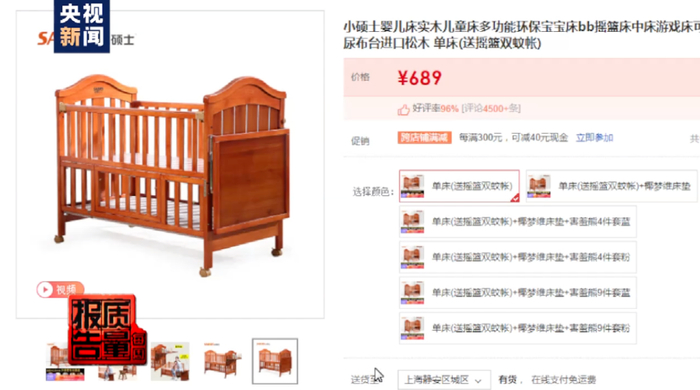Select 4件套粉 bundle option
The height and width of the screenshot is (390, 700).
(x=518, y=257)
